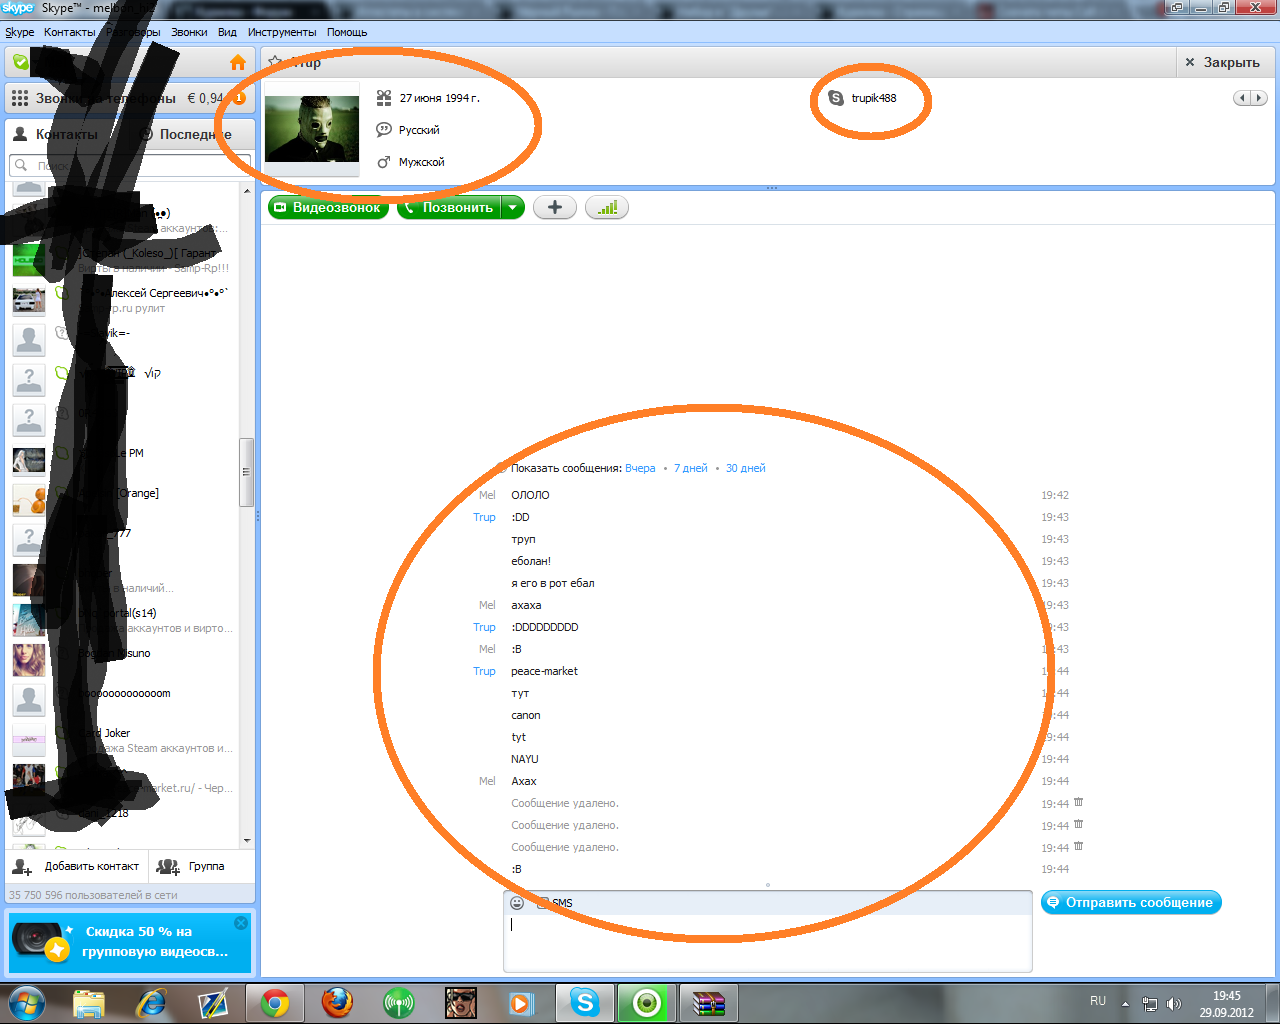This screenshot has width=1280, height=1024.
Task: Show messages from 30 дней
Action: point(745,468)
